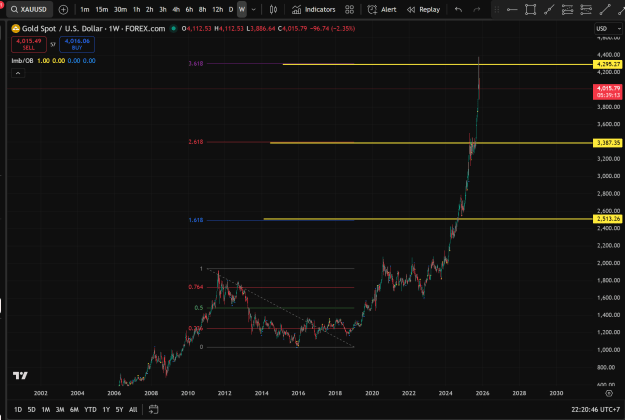Open the go-to-date calendar icon
The width and height of the screenshot is (625, 420).
[x=153, y=410]
